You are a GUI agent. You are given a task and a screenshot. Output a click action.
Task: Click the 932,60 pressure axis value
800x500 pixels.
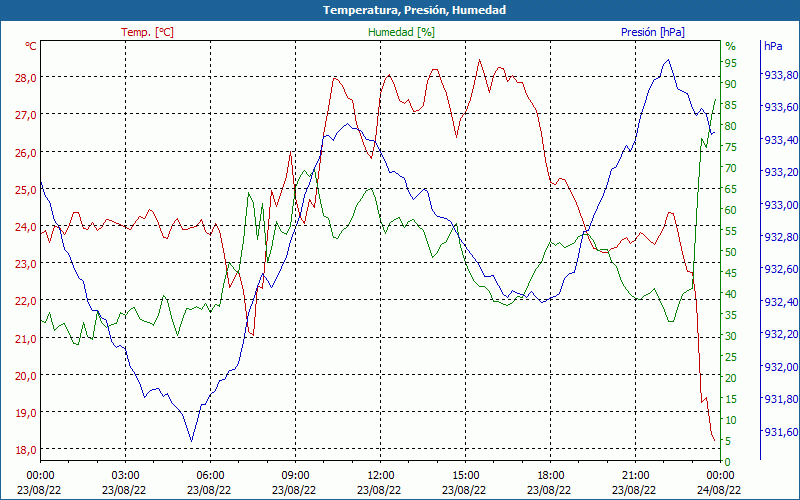tap(781, 269)
